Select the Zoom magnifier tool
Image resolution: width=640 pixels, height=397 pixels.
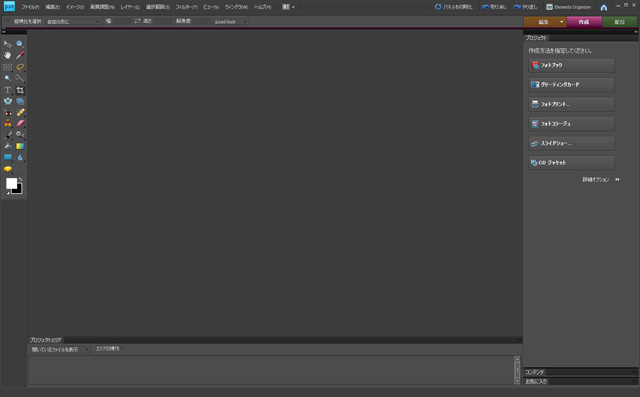click(x=20, y=44)
